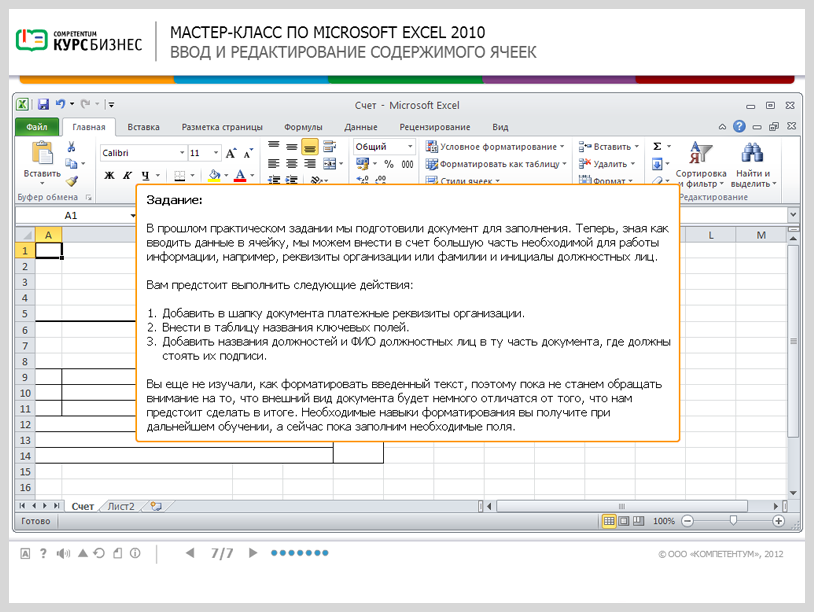
Task: Toggle Underline (Ч) formatting
Action: click(145, 175)
